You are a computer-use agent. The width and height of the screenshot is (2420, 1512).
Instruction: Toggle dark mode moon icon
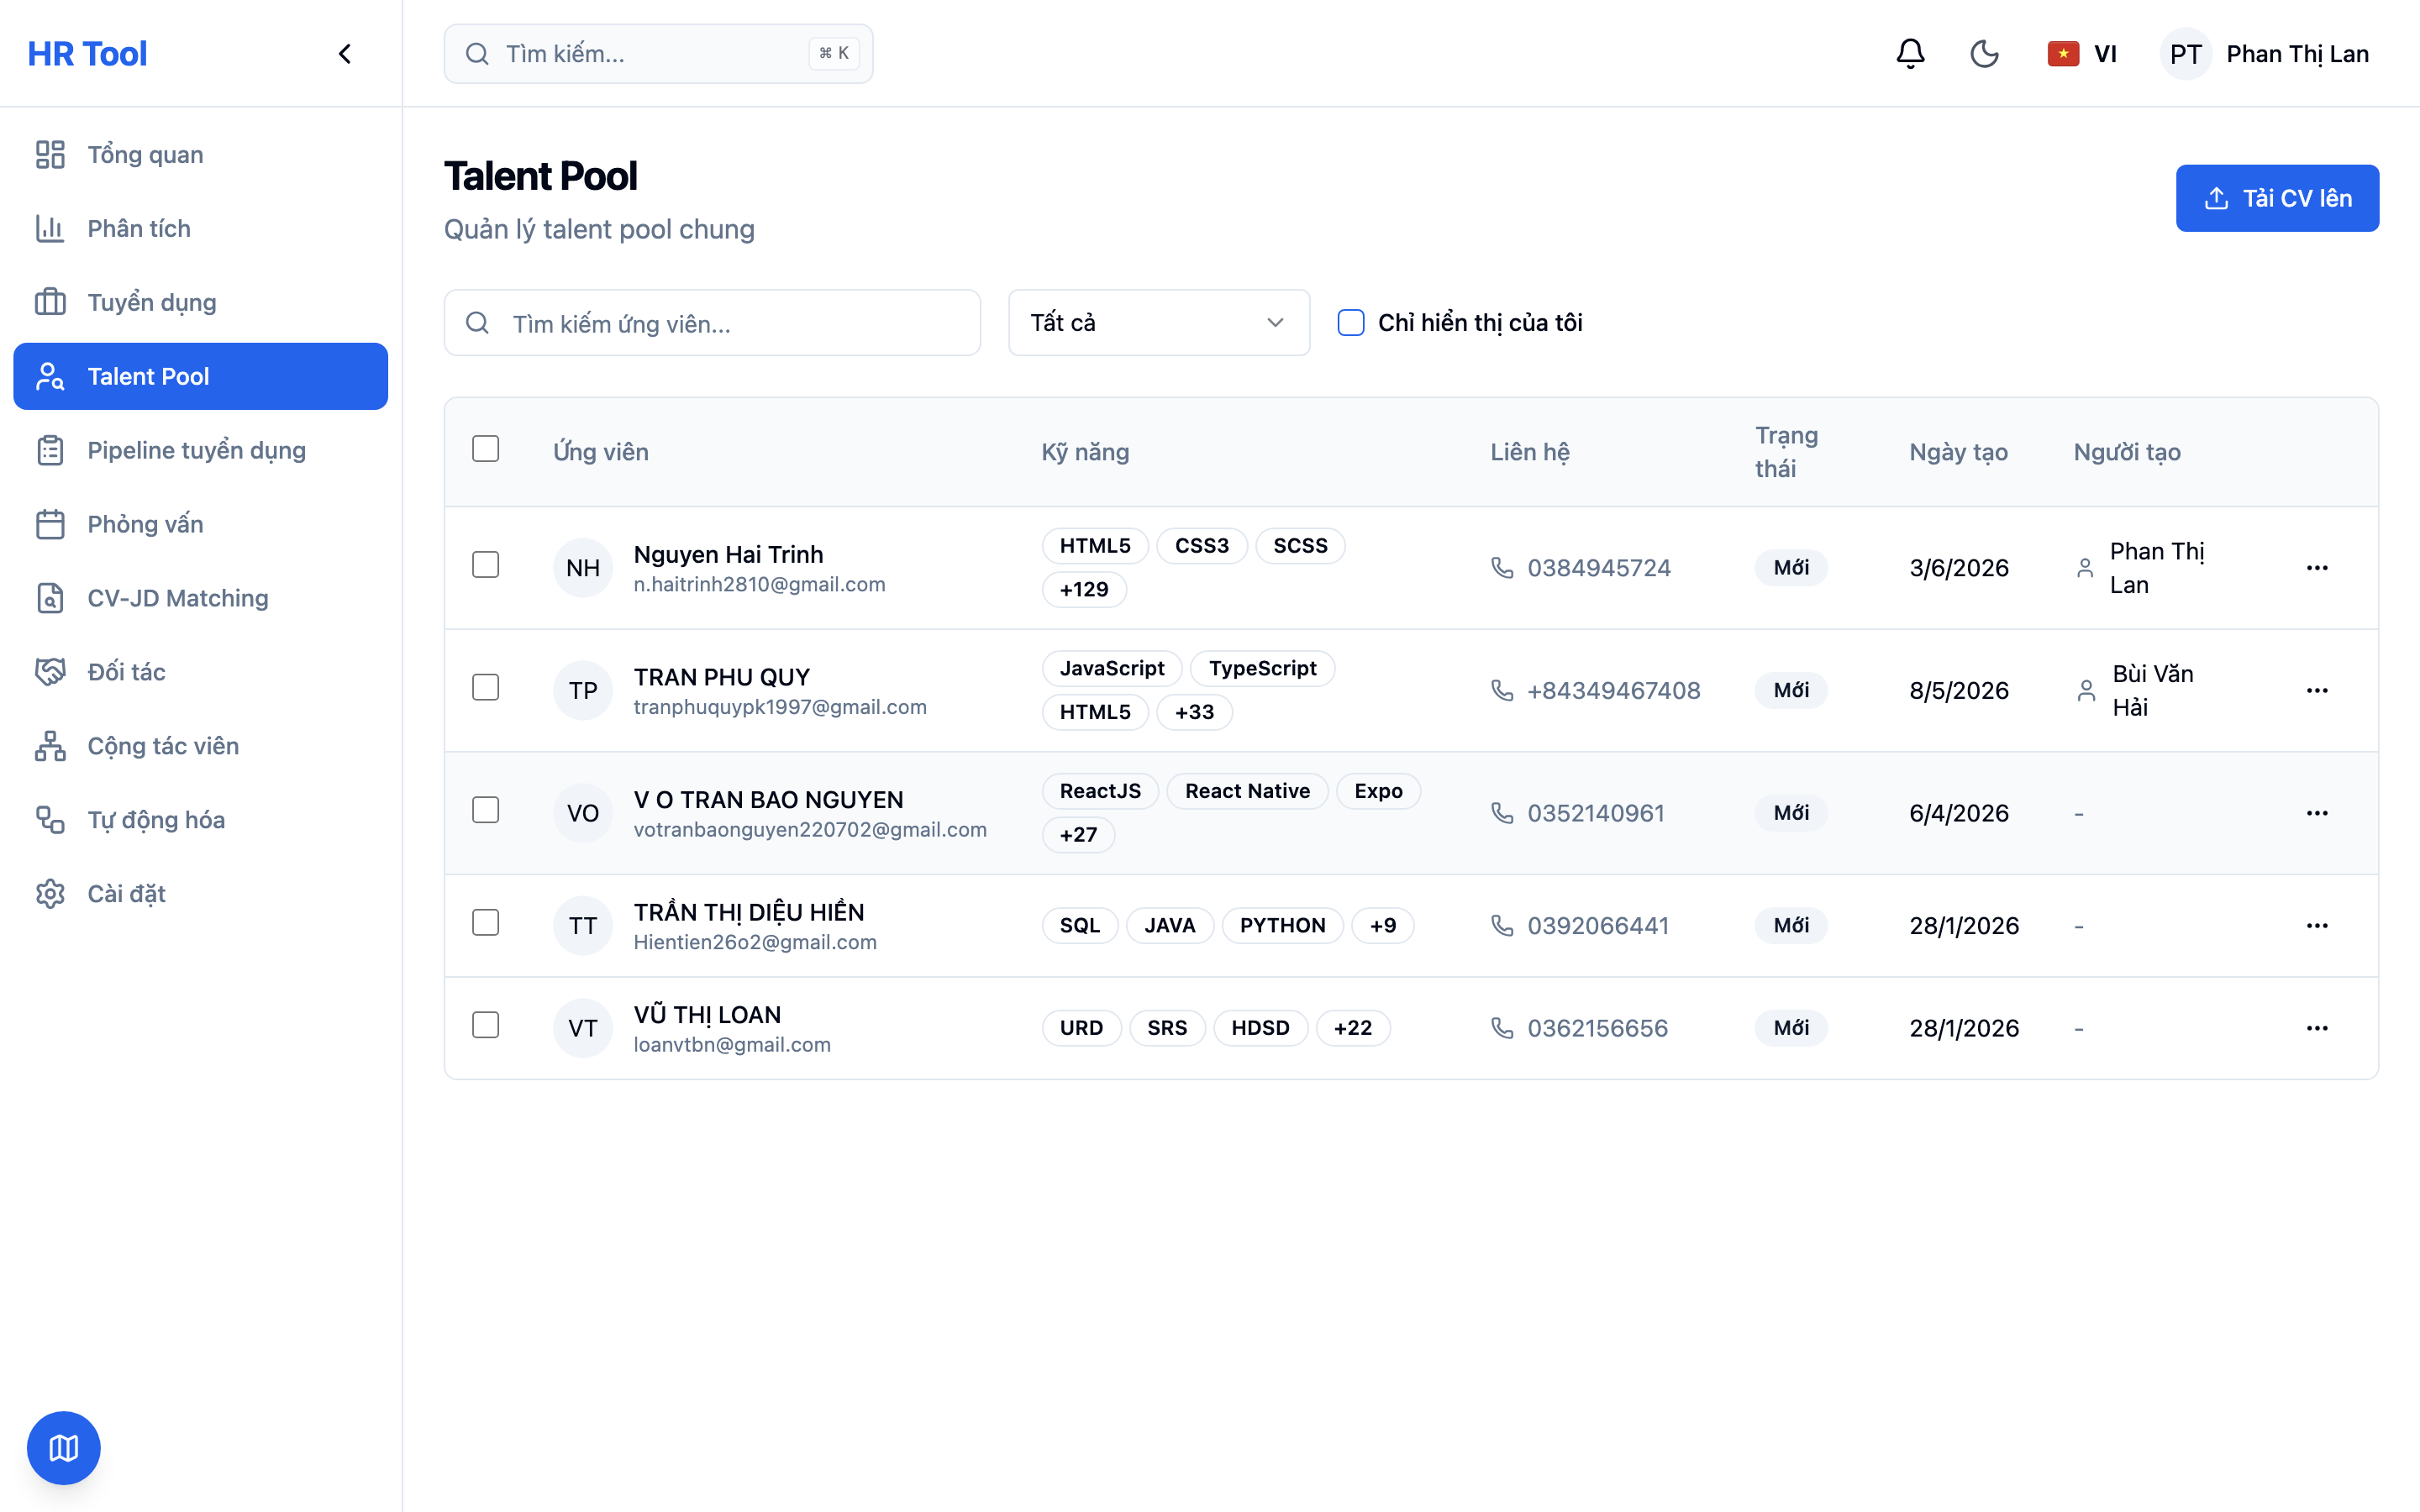click(1984, 54)
